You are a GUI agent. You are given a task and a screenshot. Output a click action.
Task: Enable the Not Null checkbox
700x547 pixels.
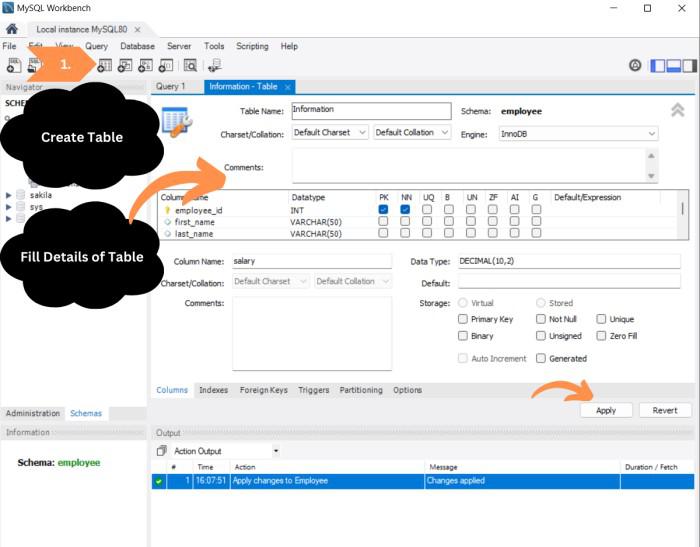[541, 319]
